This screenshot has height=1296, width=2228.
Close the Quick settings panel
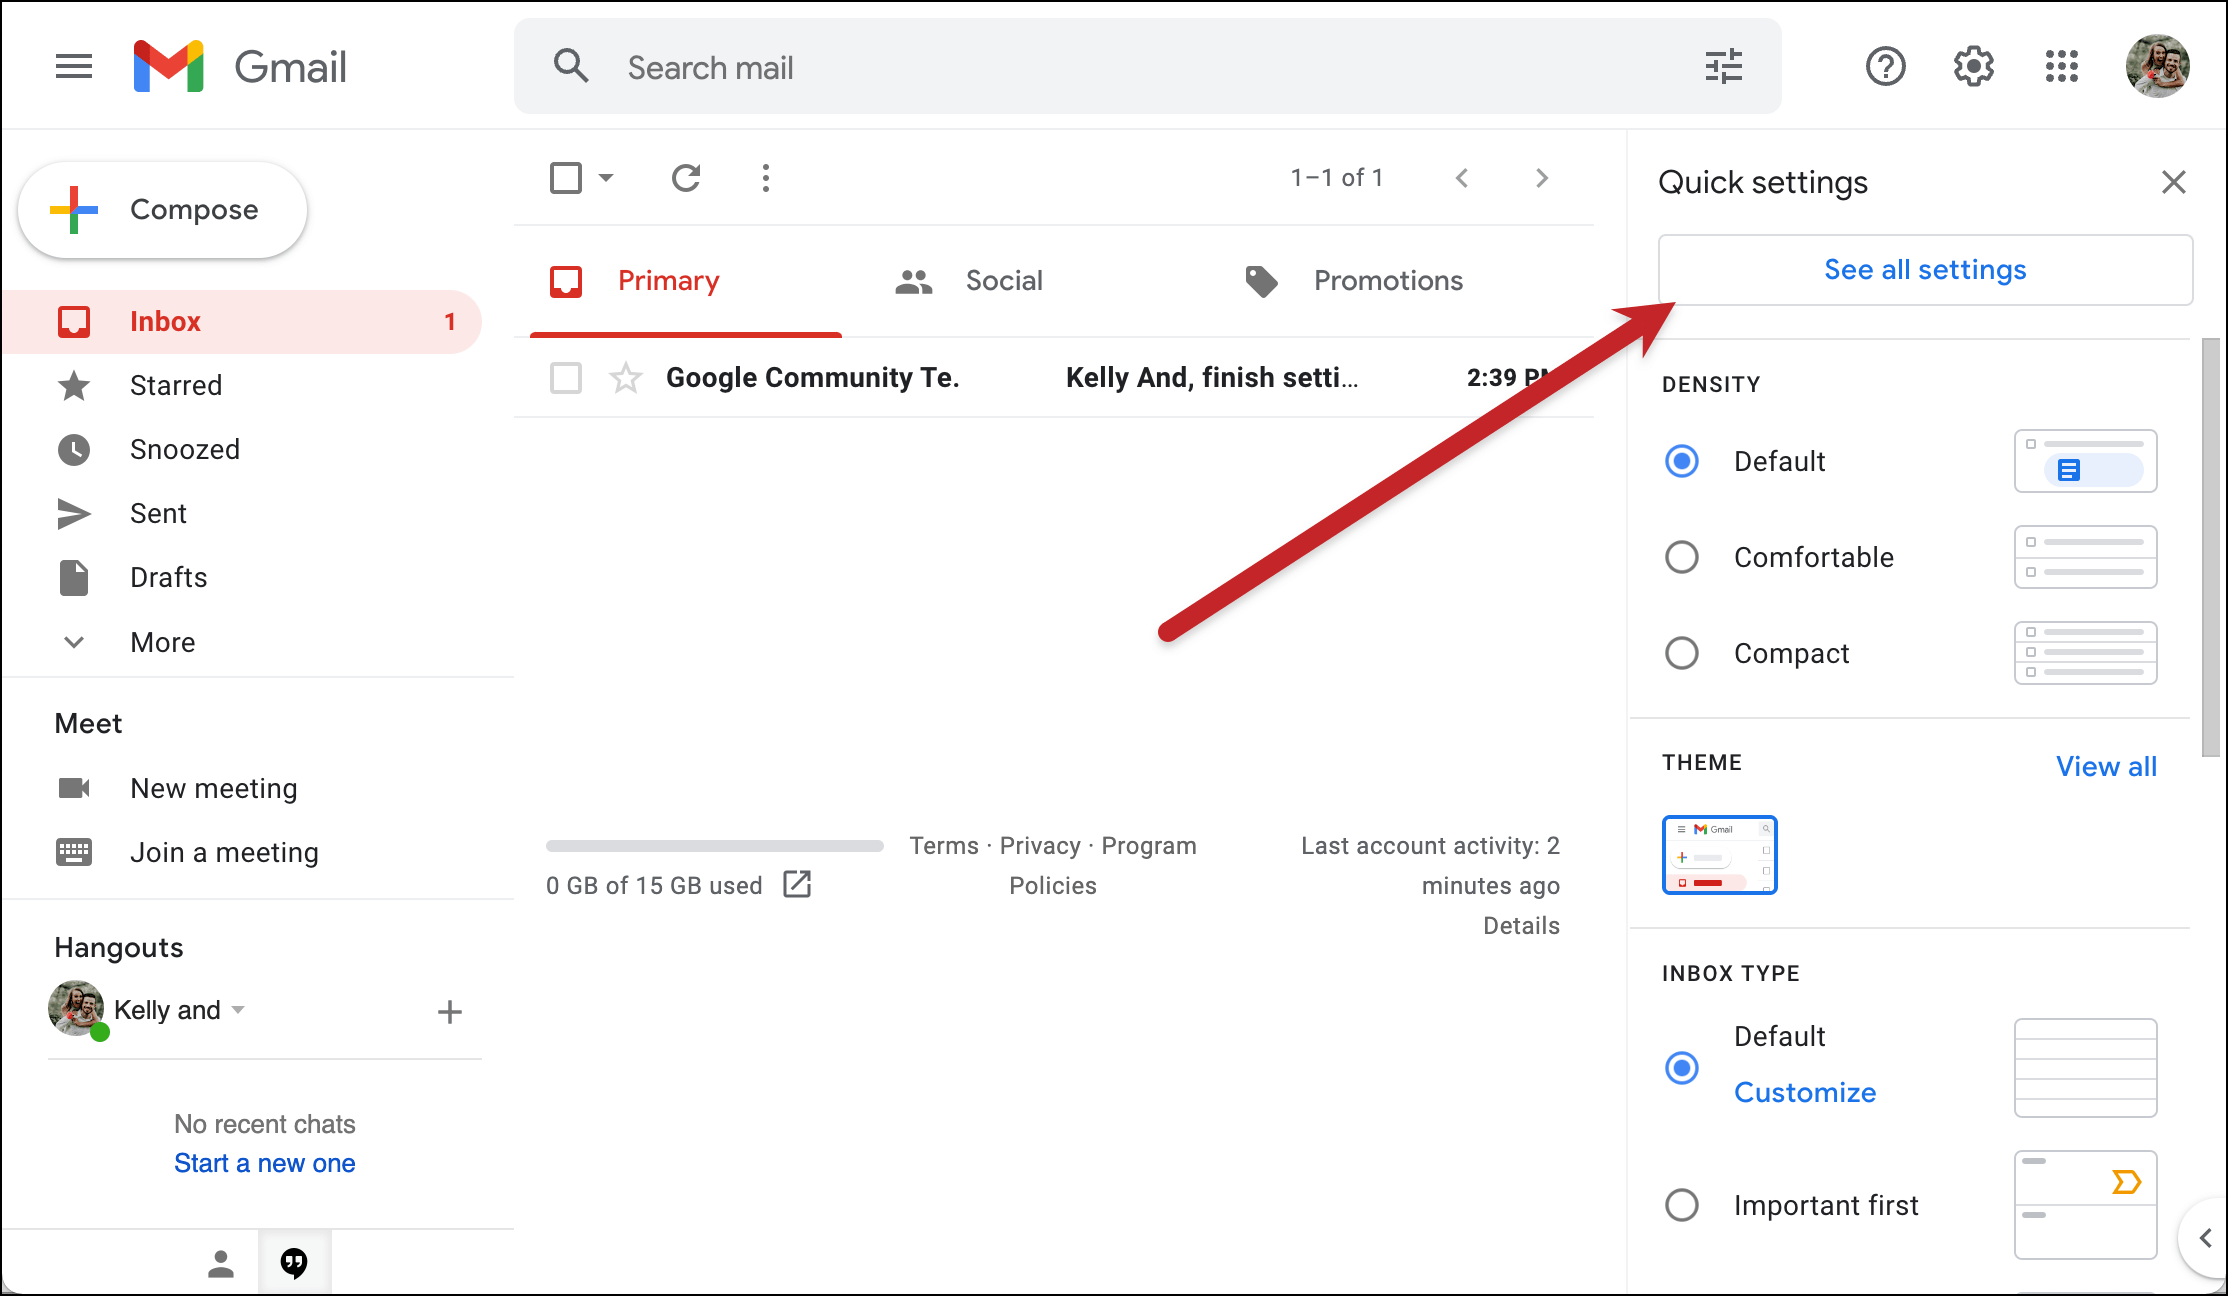[x=2173, y=182]
